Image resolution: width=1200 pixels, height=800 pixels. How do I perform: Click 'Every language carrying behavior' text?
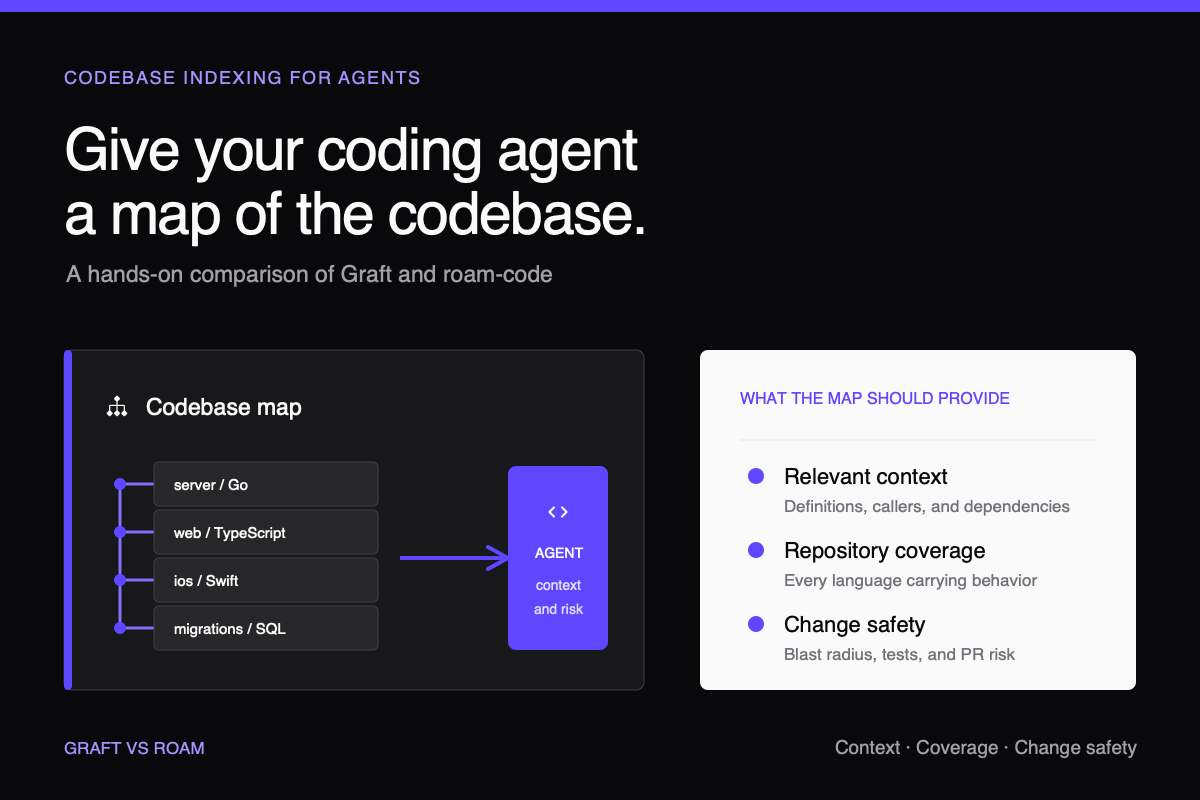[x=911, y=581]
